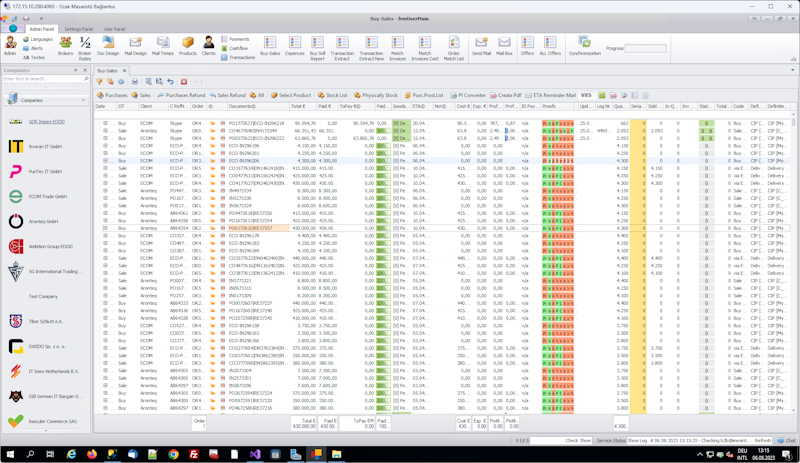Expand the PO0172610|RE37257 row details
Image resolution: width=800 pixels, height=463 pixels.
coord(106,228)
